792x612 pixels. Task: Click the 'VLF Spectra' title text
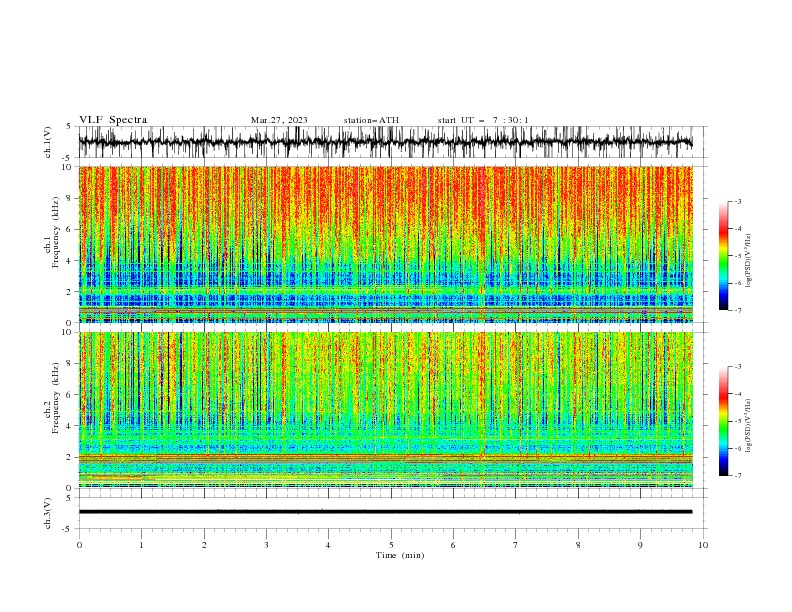pyautogui.click(x=113, y=120)
